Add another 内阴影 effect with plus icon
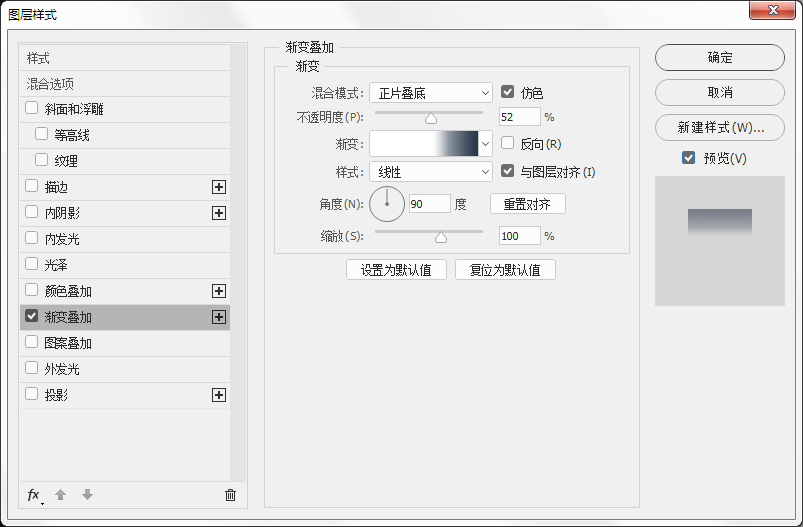 (x=219, y=213)
